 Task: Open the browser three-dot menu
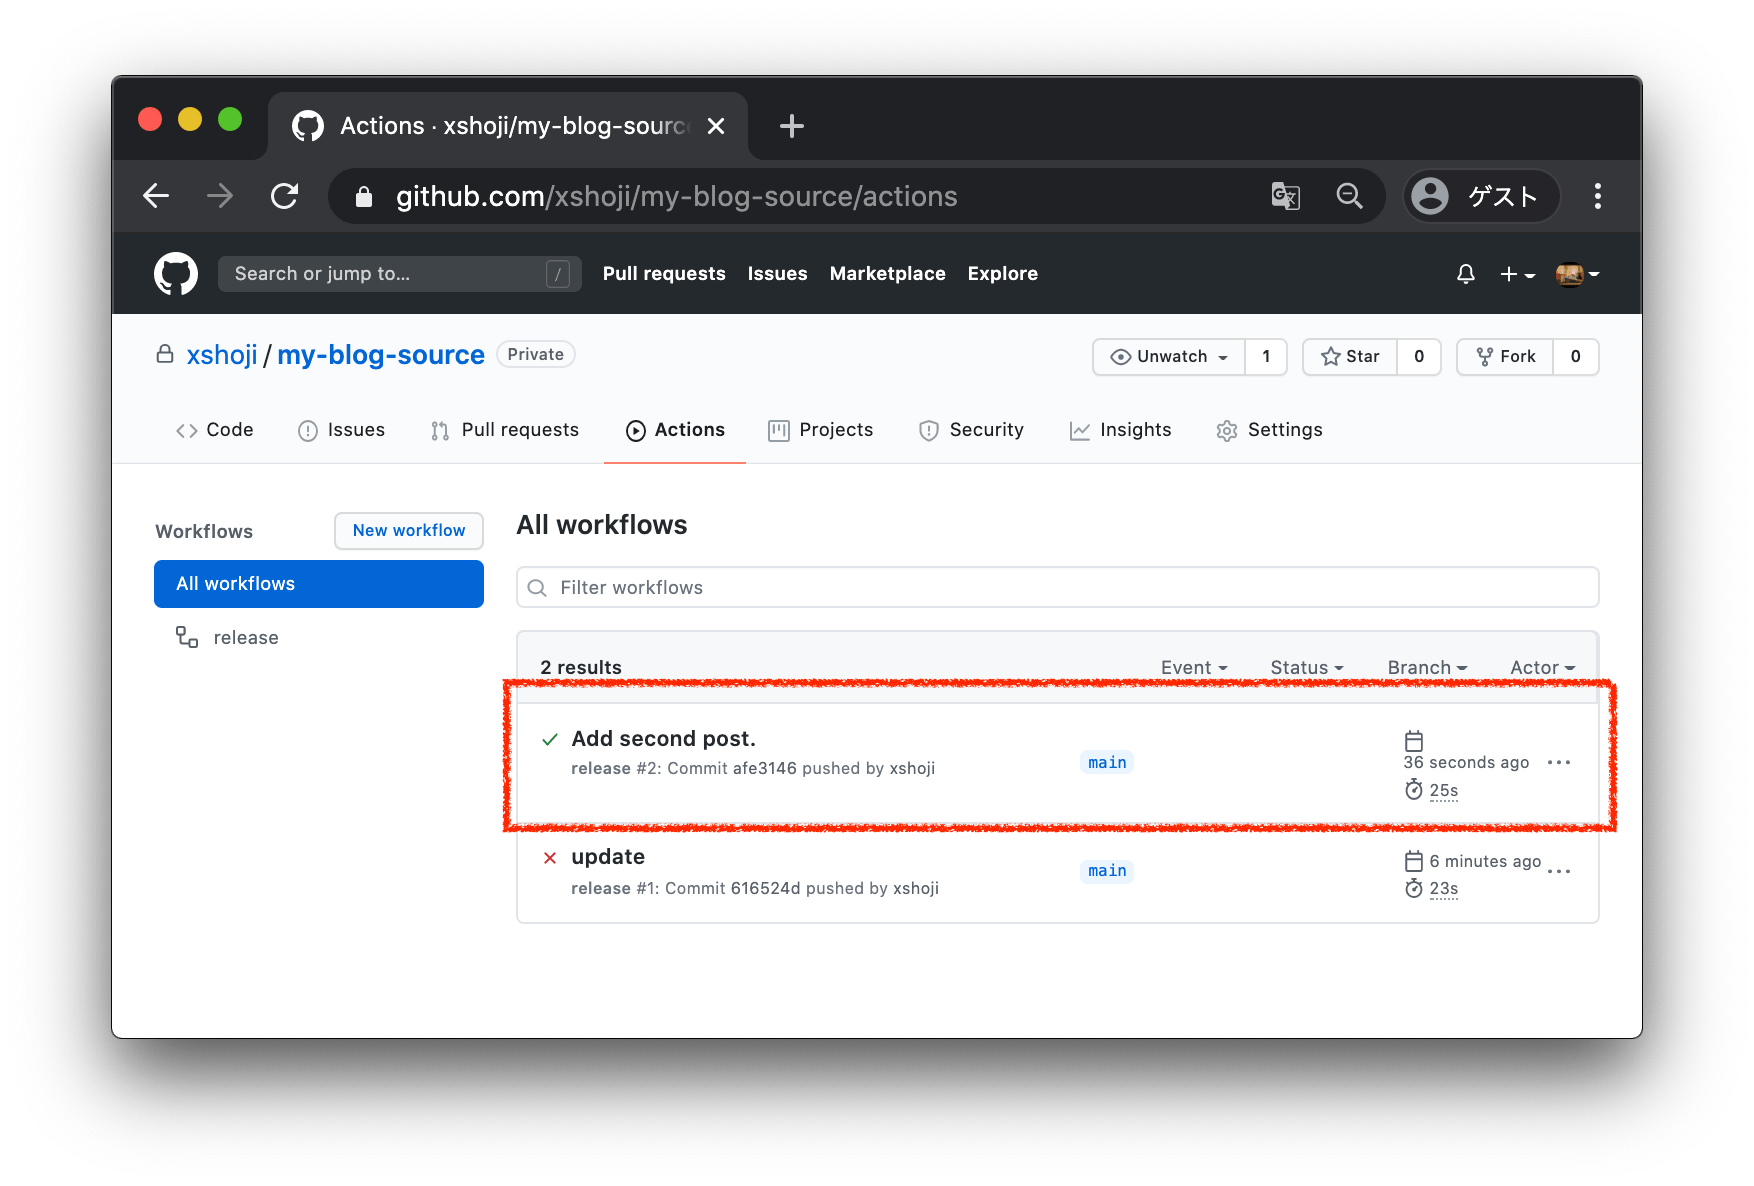1597,196
